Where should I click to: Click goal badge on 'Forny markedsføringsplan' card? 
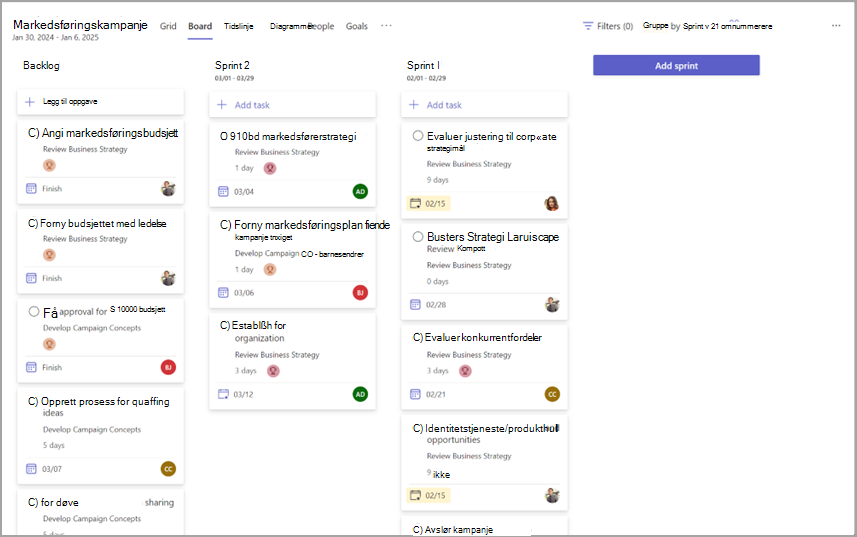click(x=270, y=269)
